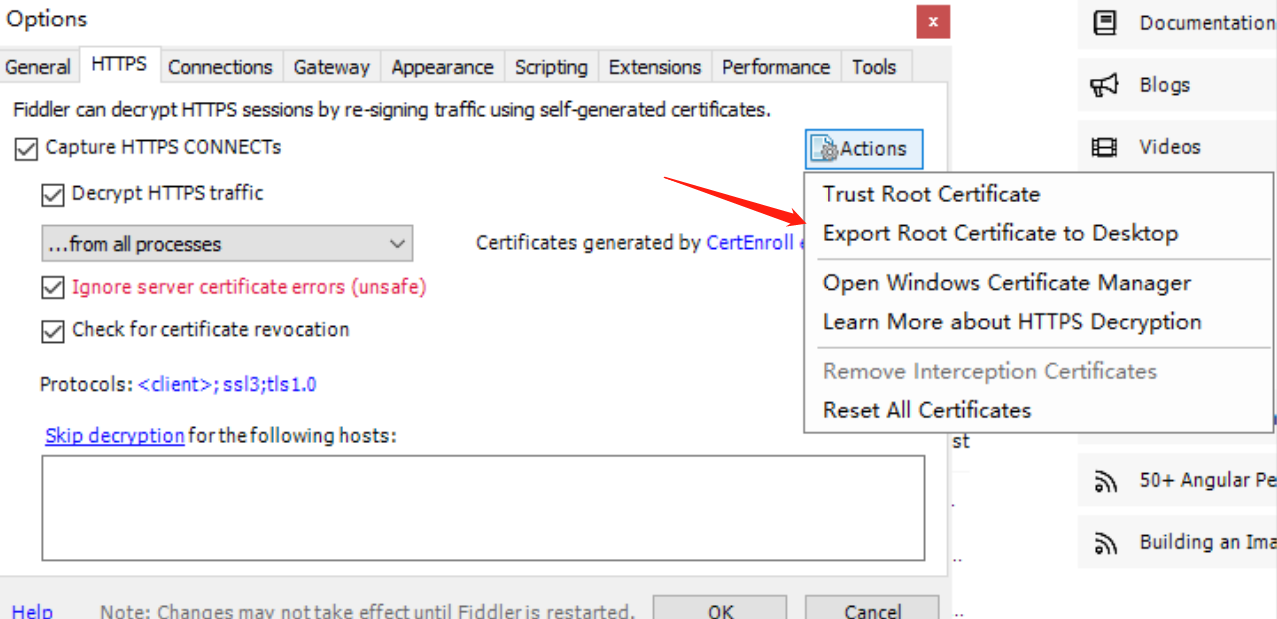Uncheck Decrypt HTTPS traffic
Image resolution: width=1277 pixels, height=619 pixels.
point(52,195)
